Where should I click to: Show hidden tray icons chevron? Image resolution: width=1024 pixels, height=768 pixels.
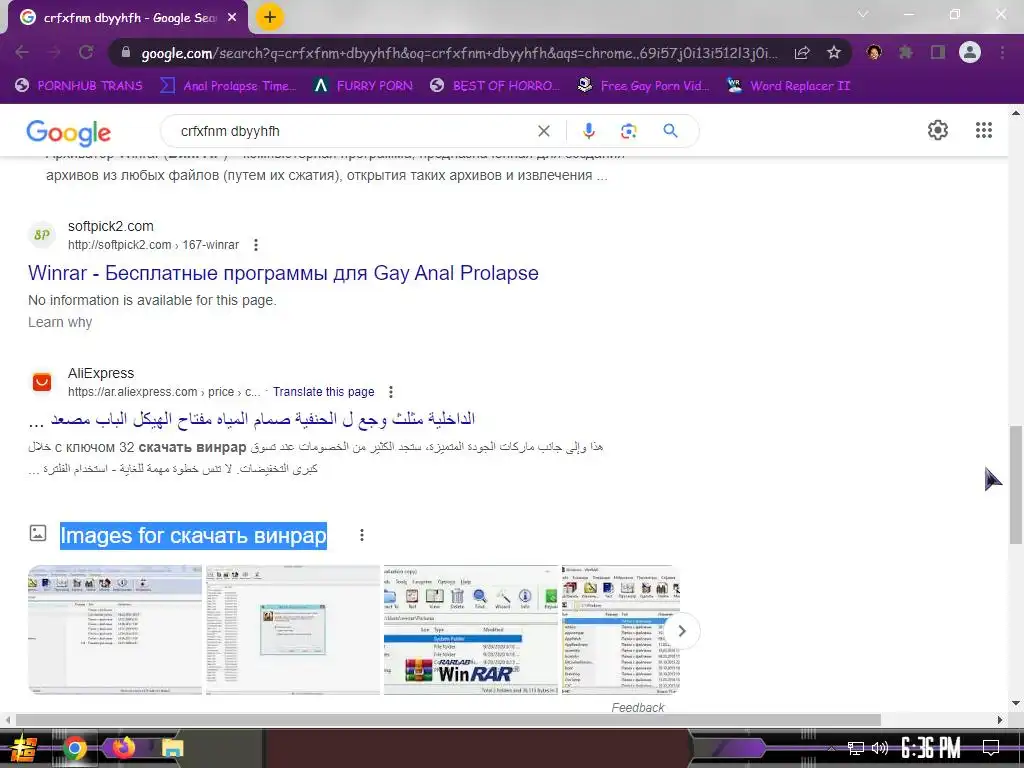pyautogui.click(x=831, y=748)
